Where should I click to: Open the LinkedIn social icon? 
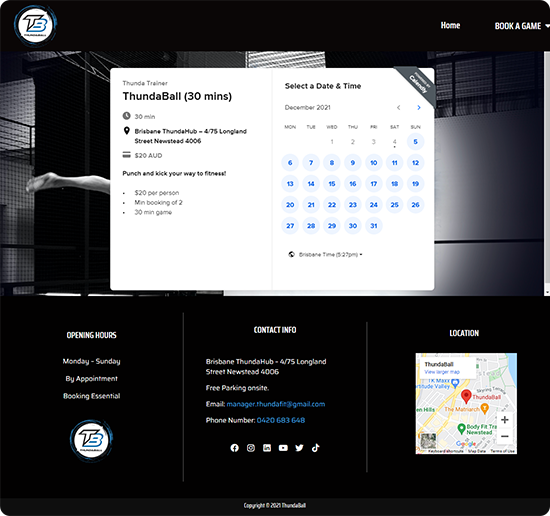click(267, 448)
